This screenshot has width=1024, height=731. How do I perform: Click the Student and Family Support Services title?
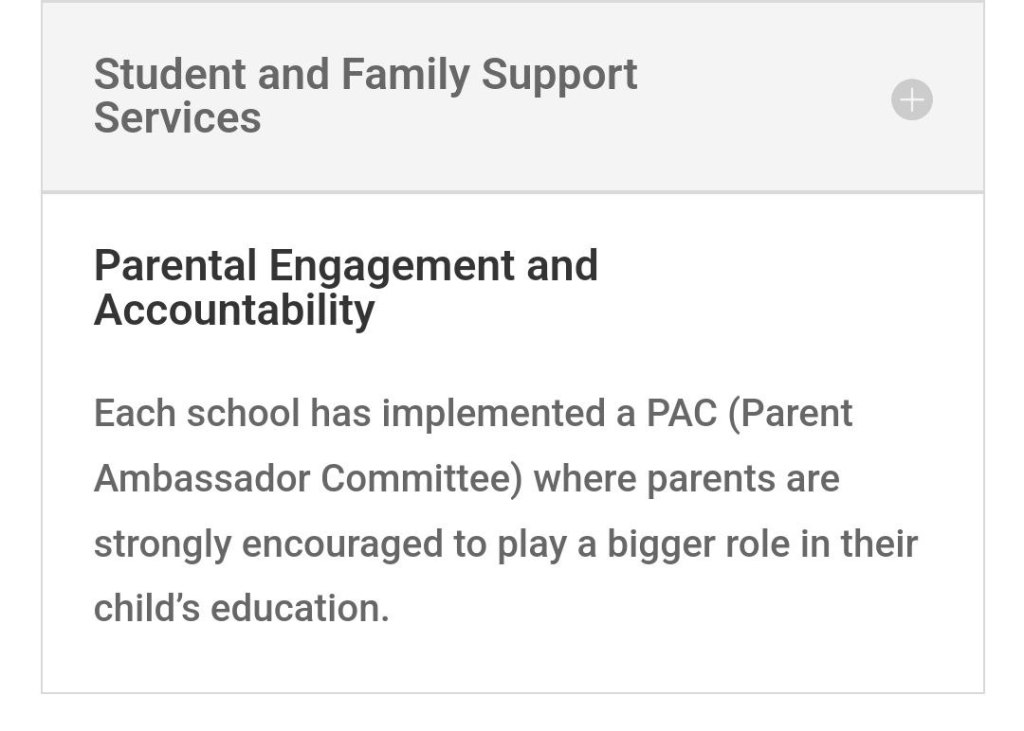(x=365, y=96)
